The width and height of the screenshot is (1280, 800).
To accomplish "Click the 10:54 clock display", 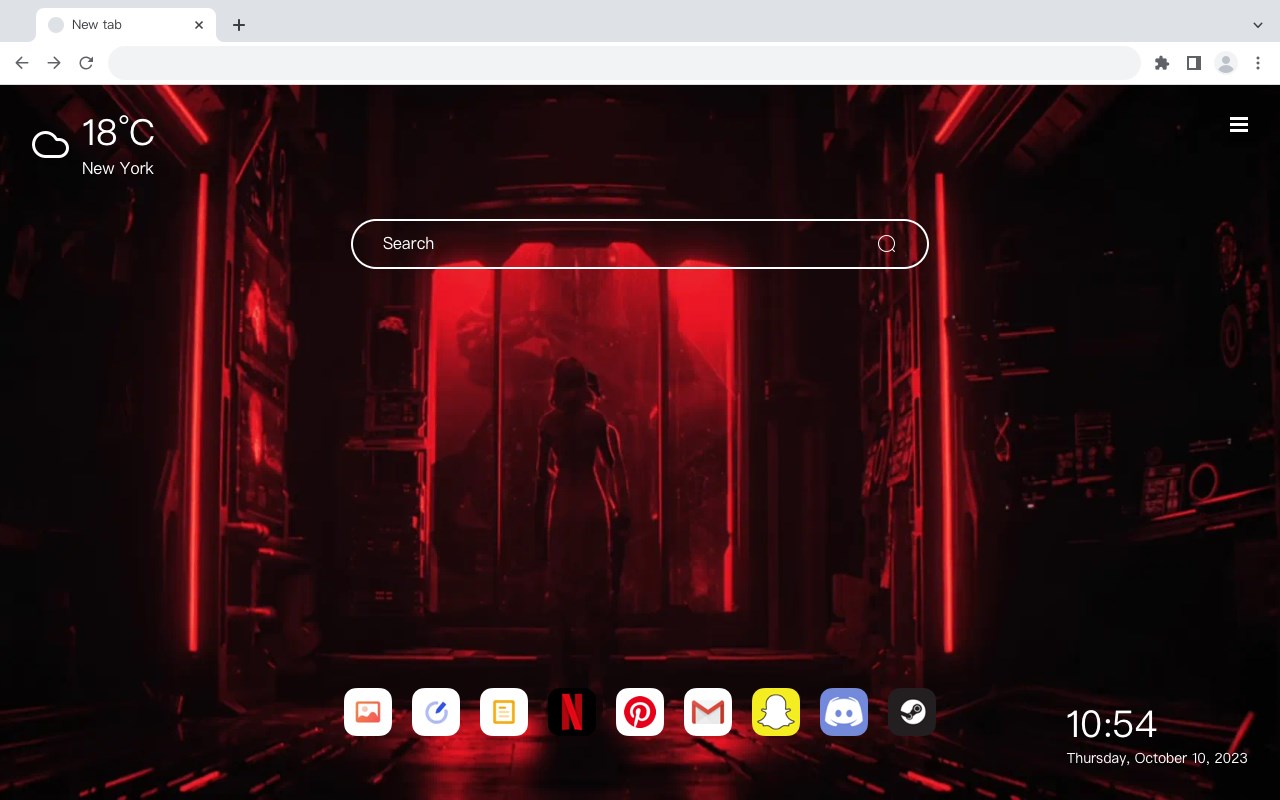I will point(1111,724).
